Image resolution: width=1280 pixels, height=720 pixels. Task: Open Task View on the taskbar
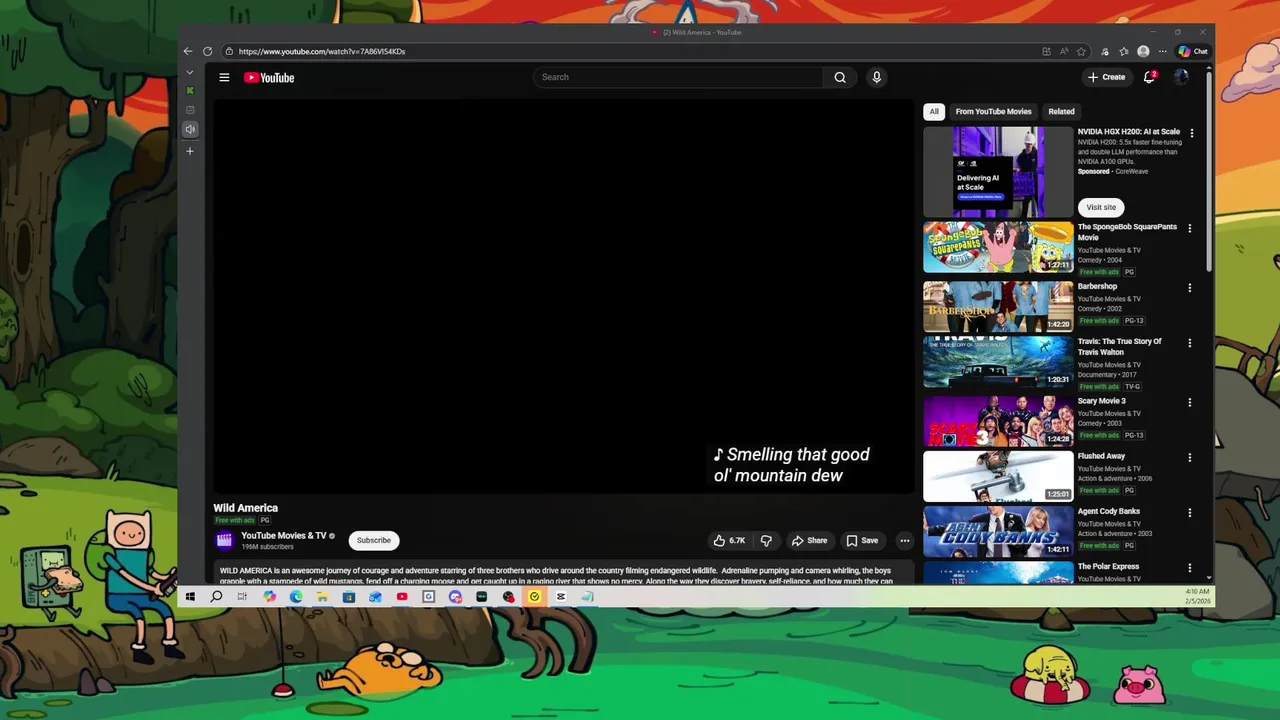[x=242, y=597]
